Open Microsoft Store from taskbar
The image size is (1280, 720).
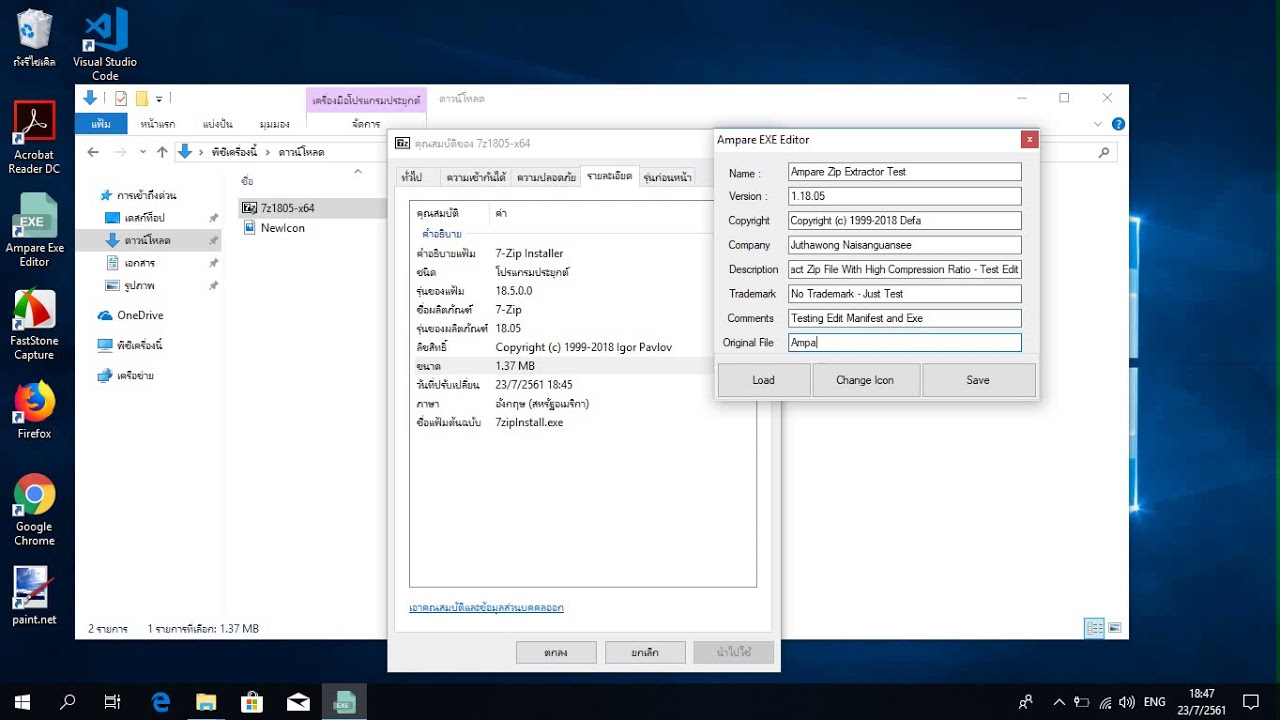pos(252,702)
